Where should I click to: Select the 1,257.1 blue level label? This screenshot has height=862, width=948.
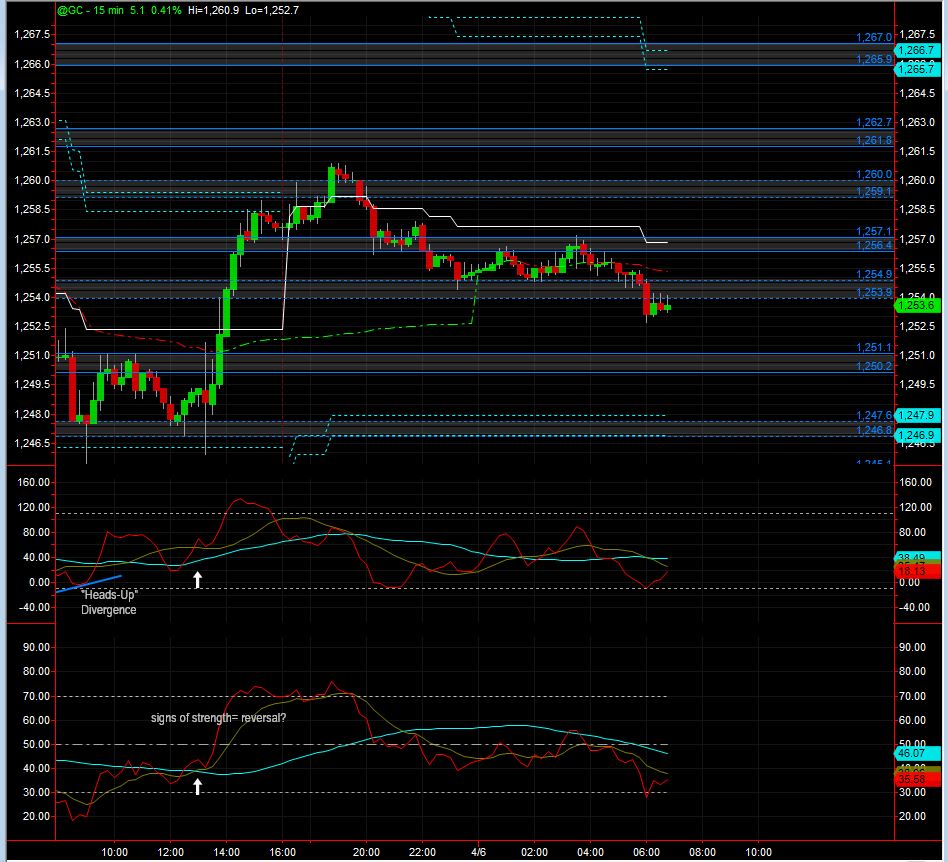(x=874, y=232)
